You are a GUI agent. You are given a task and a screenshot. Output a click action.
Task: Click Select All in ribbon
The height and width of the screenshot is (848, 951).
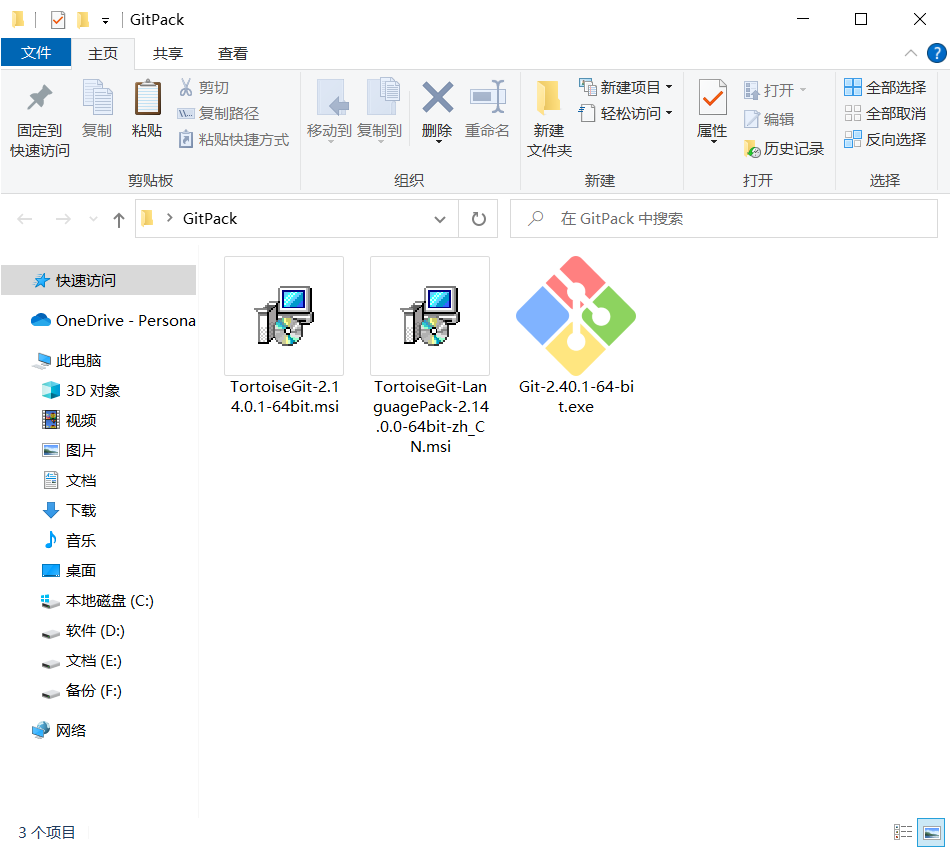point(885,88)
